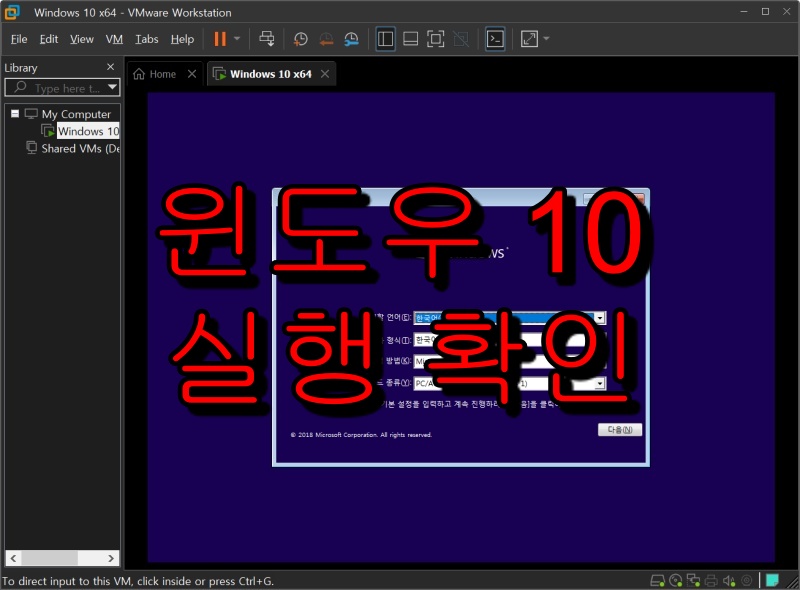This screenshot has height=590, width=800.
Task: Click the hard disk status icon
Action: point(658,579)
